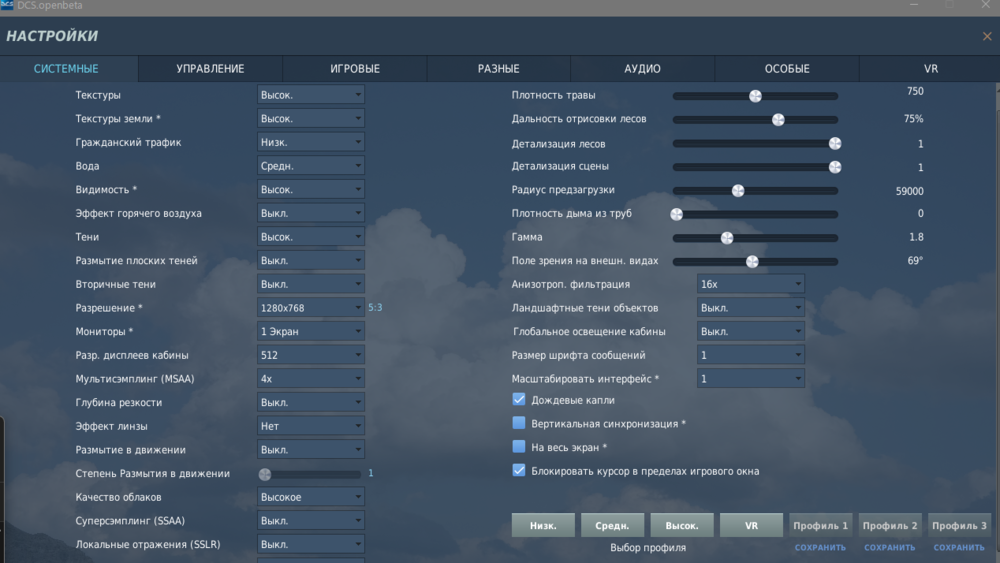The width and height of the screenshot is (1000, 563).
Task: Toggle Блокировать курсор в пределах игрового окна
Action: pyautogui.click(x=518, y=471)
